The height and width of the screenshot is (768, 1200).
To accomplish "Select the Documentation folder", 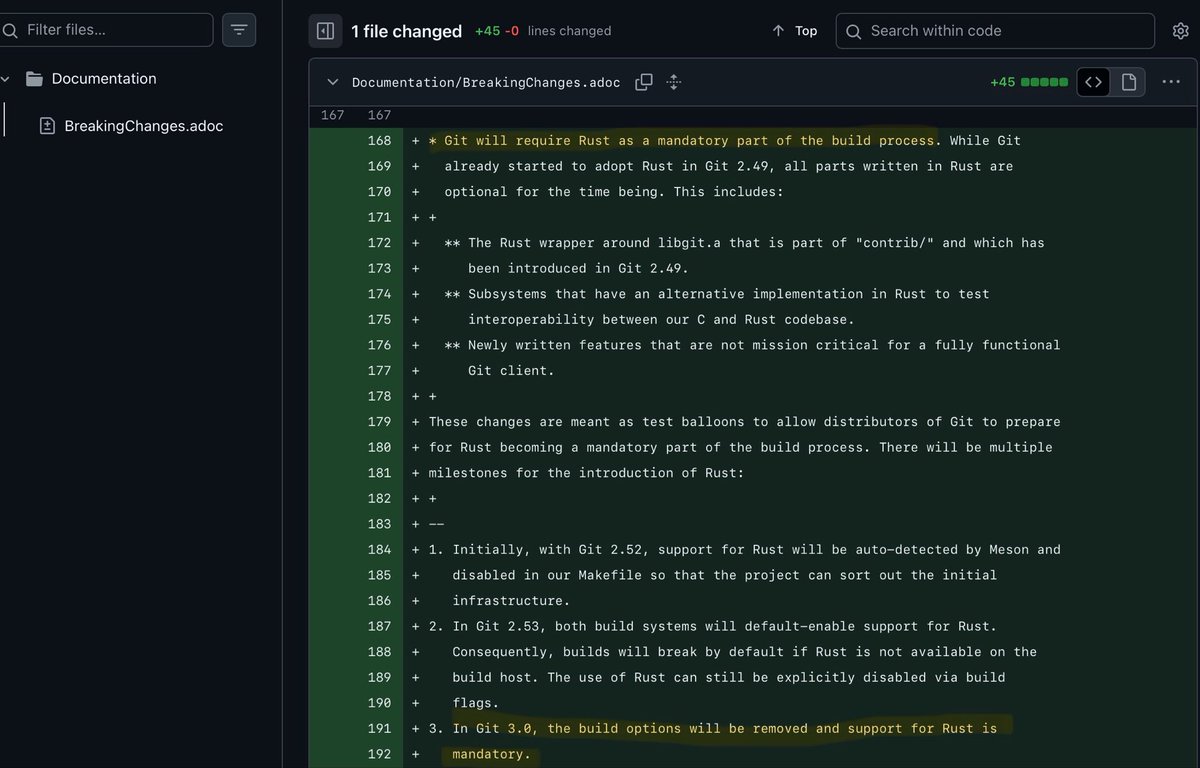I will tap(104, 79).
